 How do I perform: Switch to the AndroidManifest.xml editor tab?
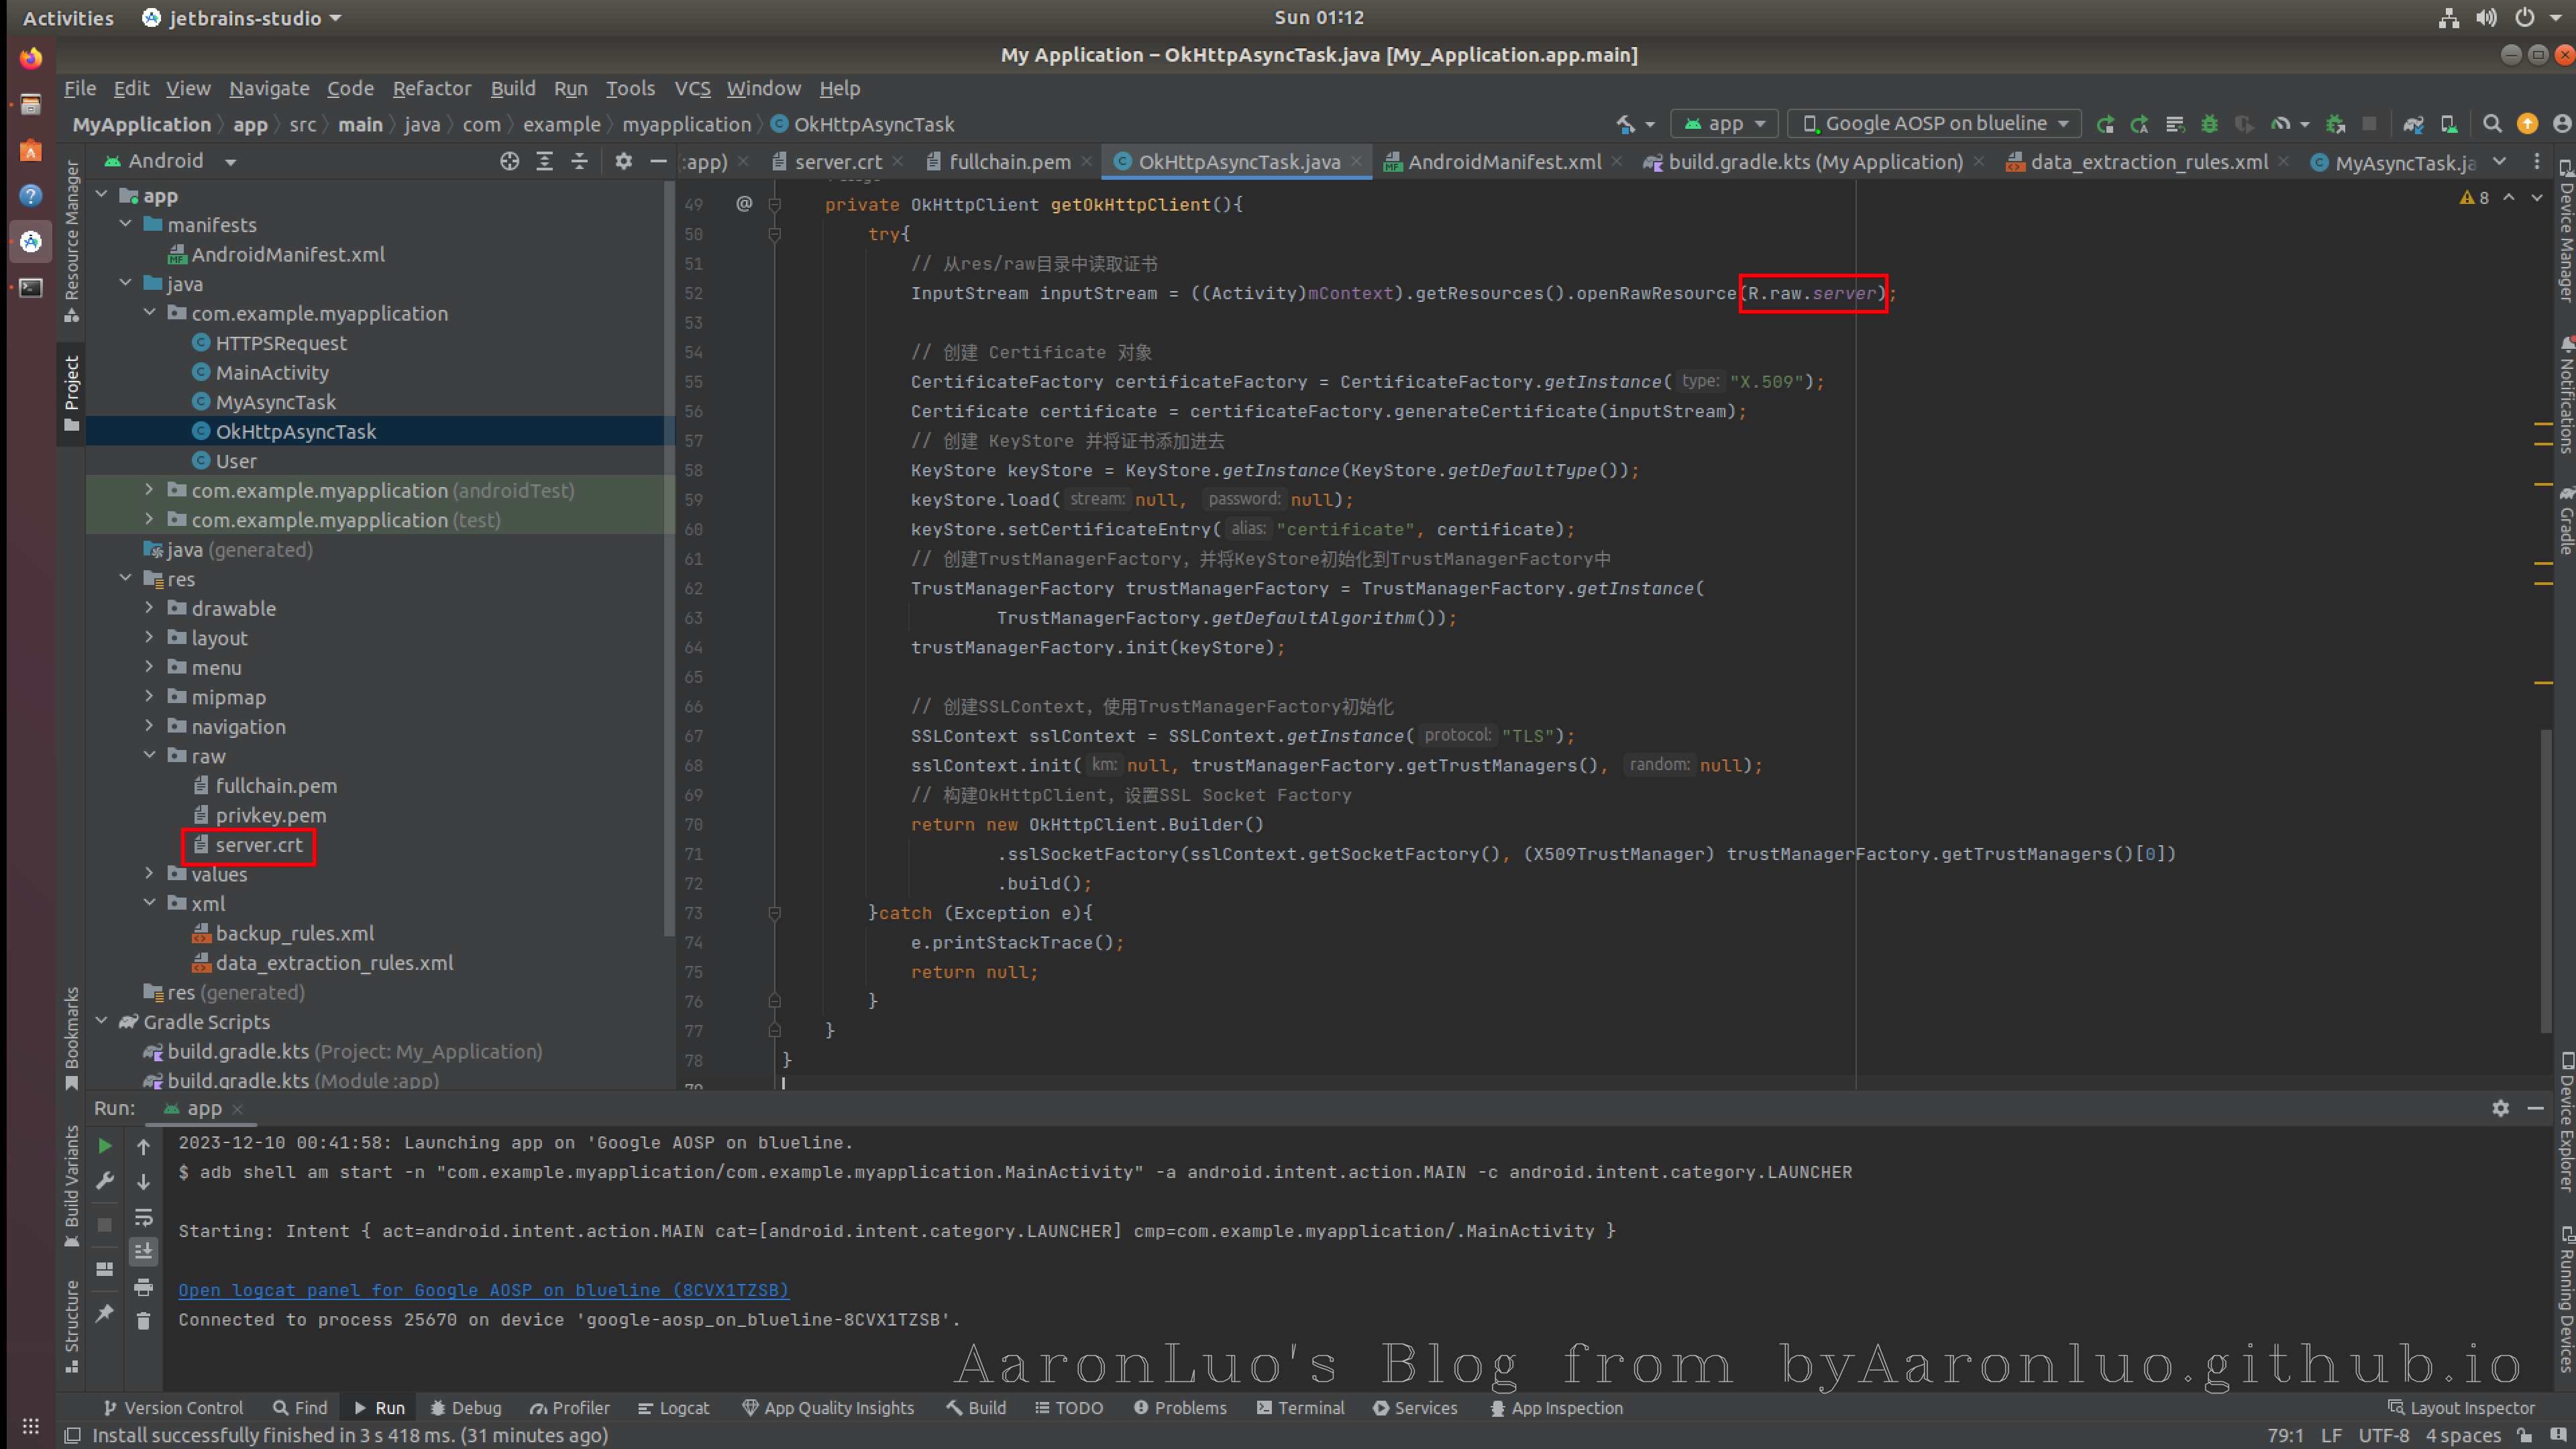1503,162
